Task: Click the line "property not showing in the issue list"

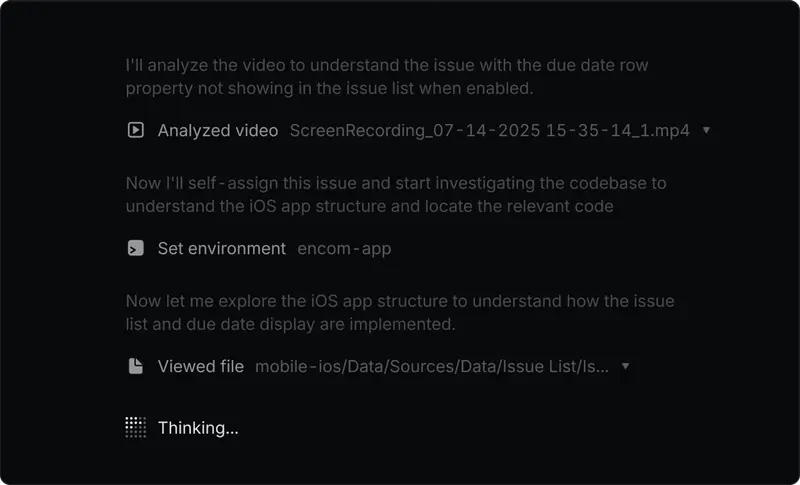Action: click(x=329, y=88)
